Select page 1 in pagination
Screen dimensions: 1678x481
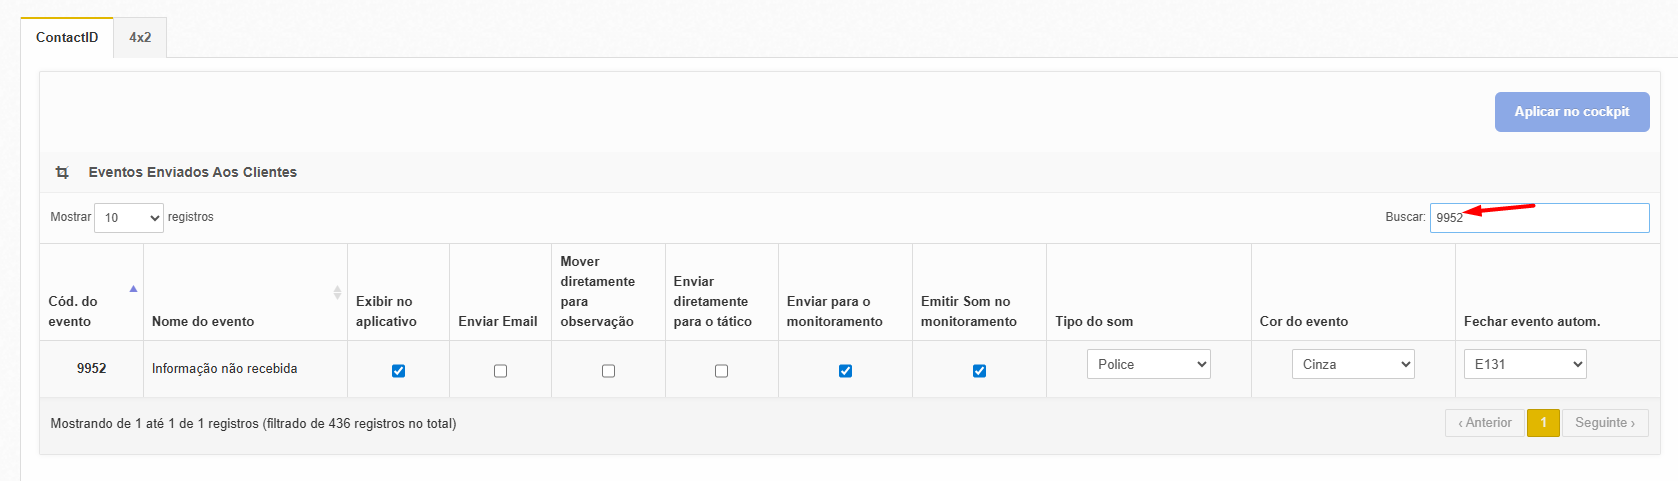coord(1543,423)
